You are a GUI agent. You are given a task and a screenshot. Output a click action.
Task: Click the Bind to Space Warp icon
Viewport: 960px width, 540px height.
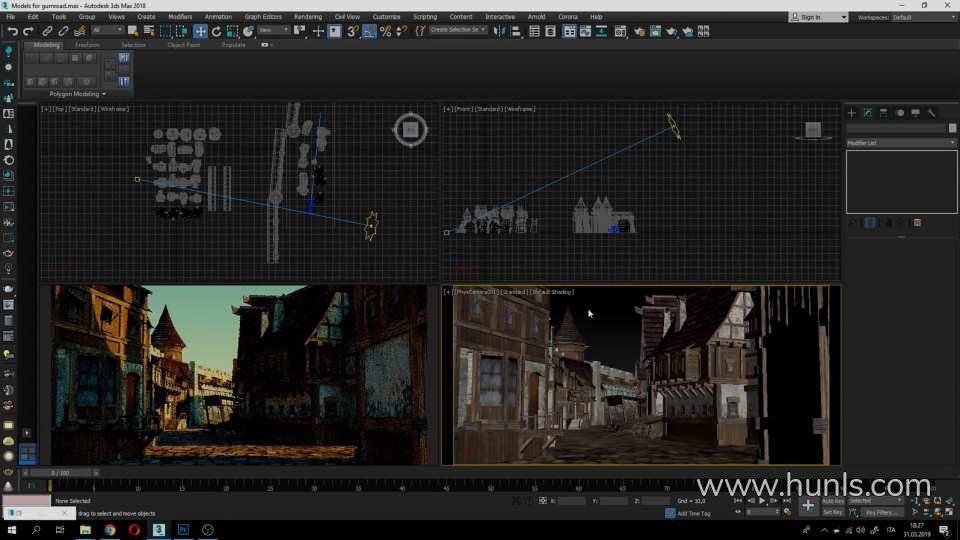[x=80, y=31]
